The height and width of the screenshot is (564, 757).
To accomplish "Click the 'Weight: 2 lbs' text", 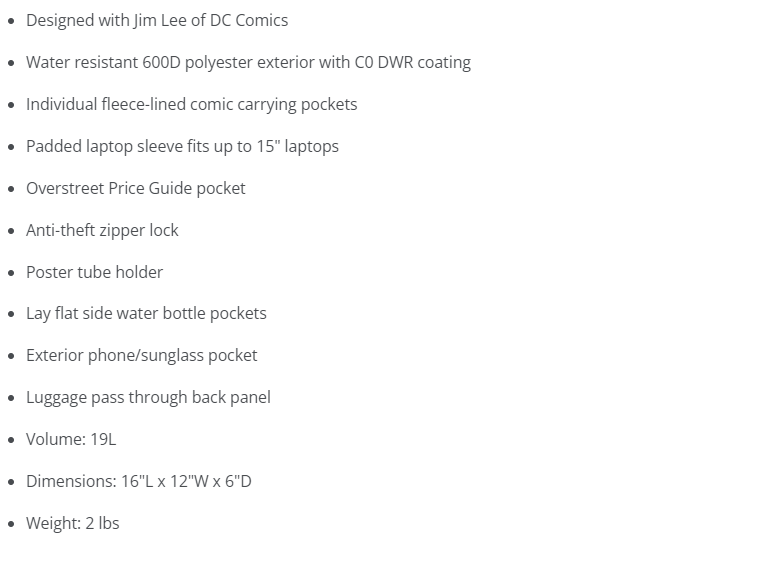I will pos(72,523).
